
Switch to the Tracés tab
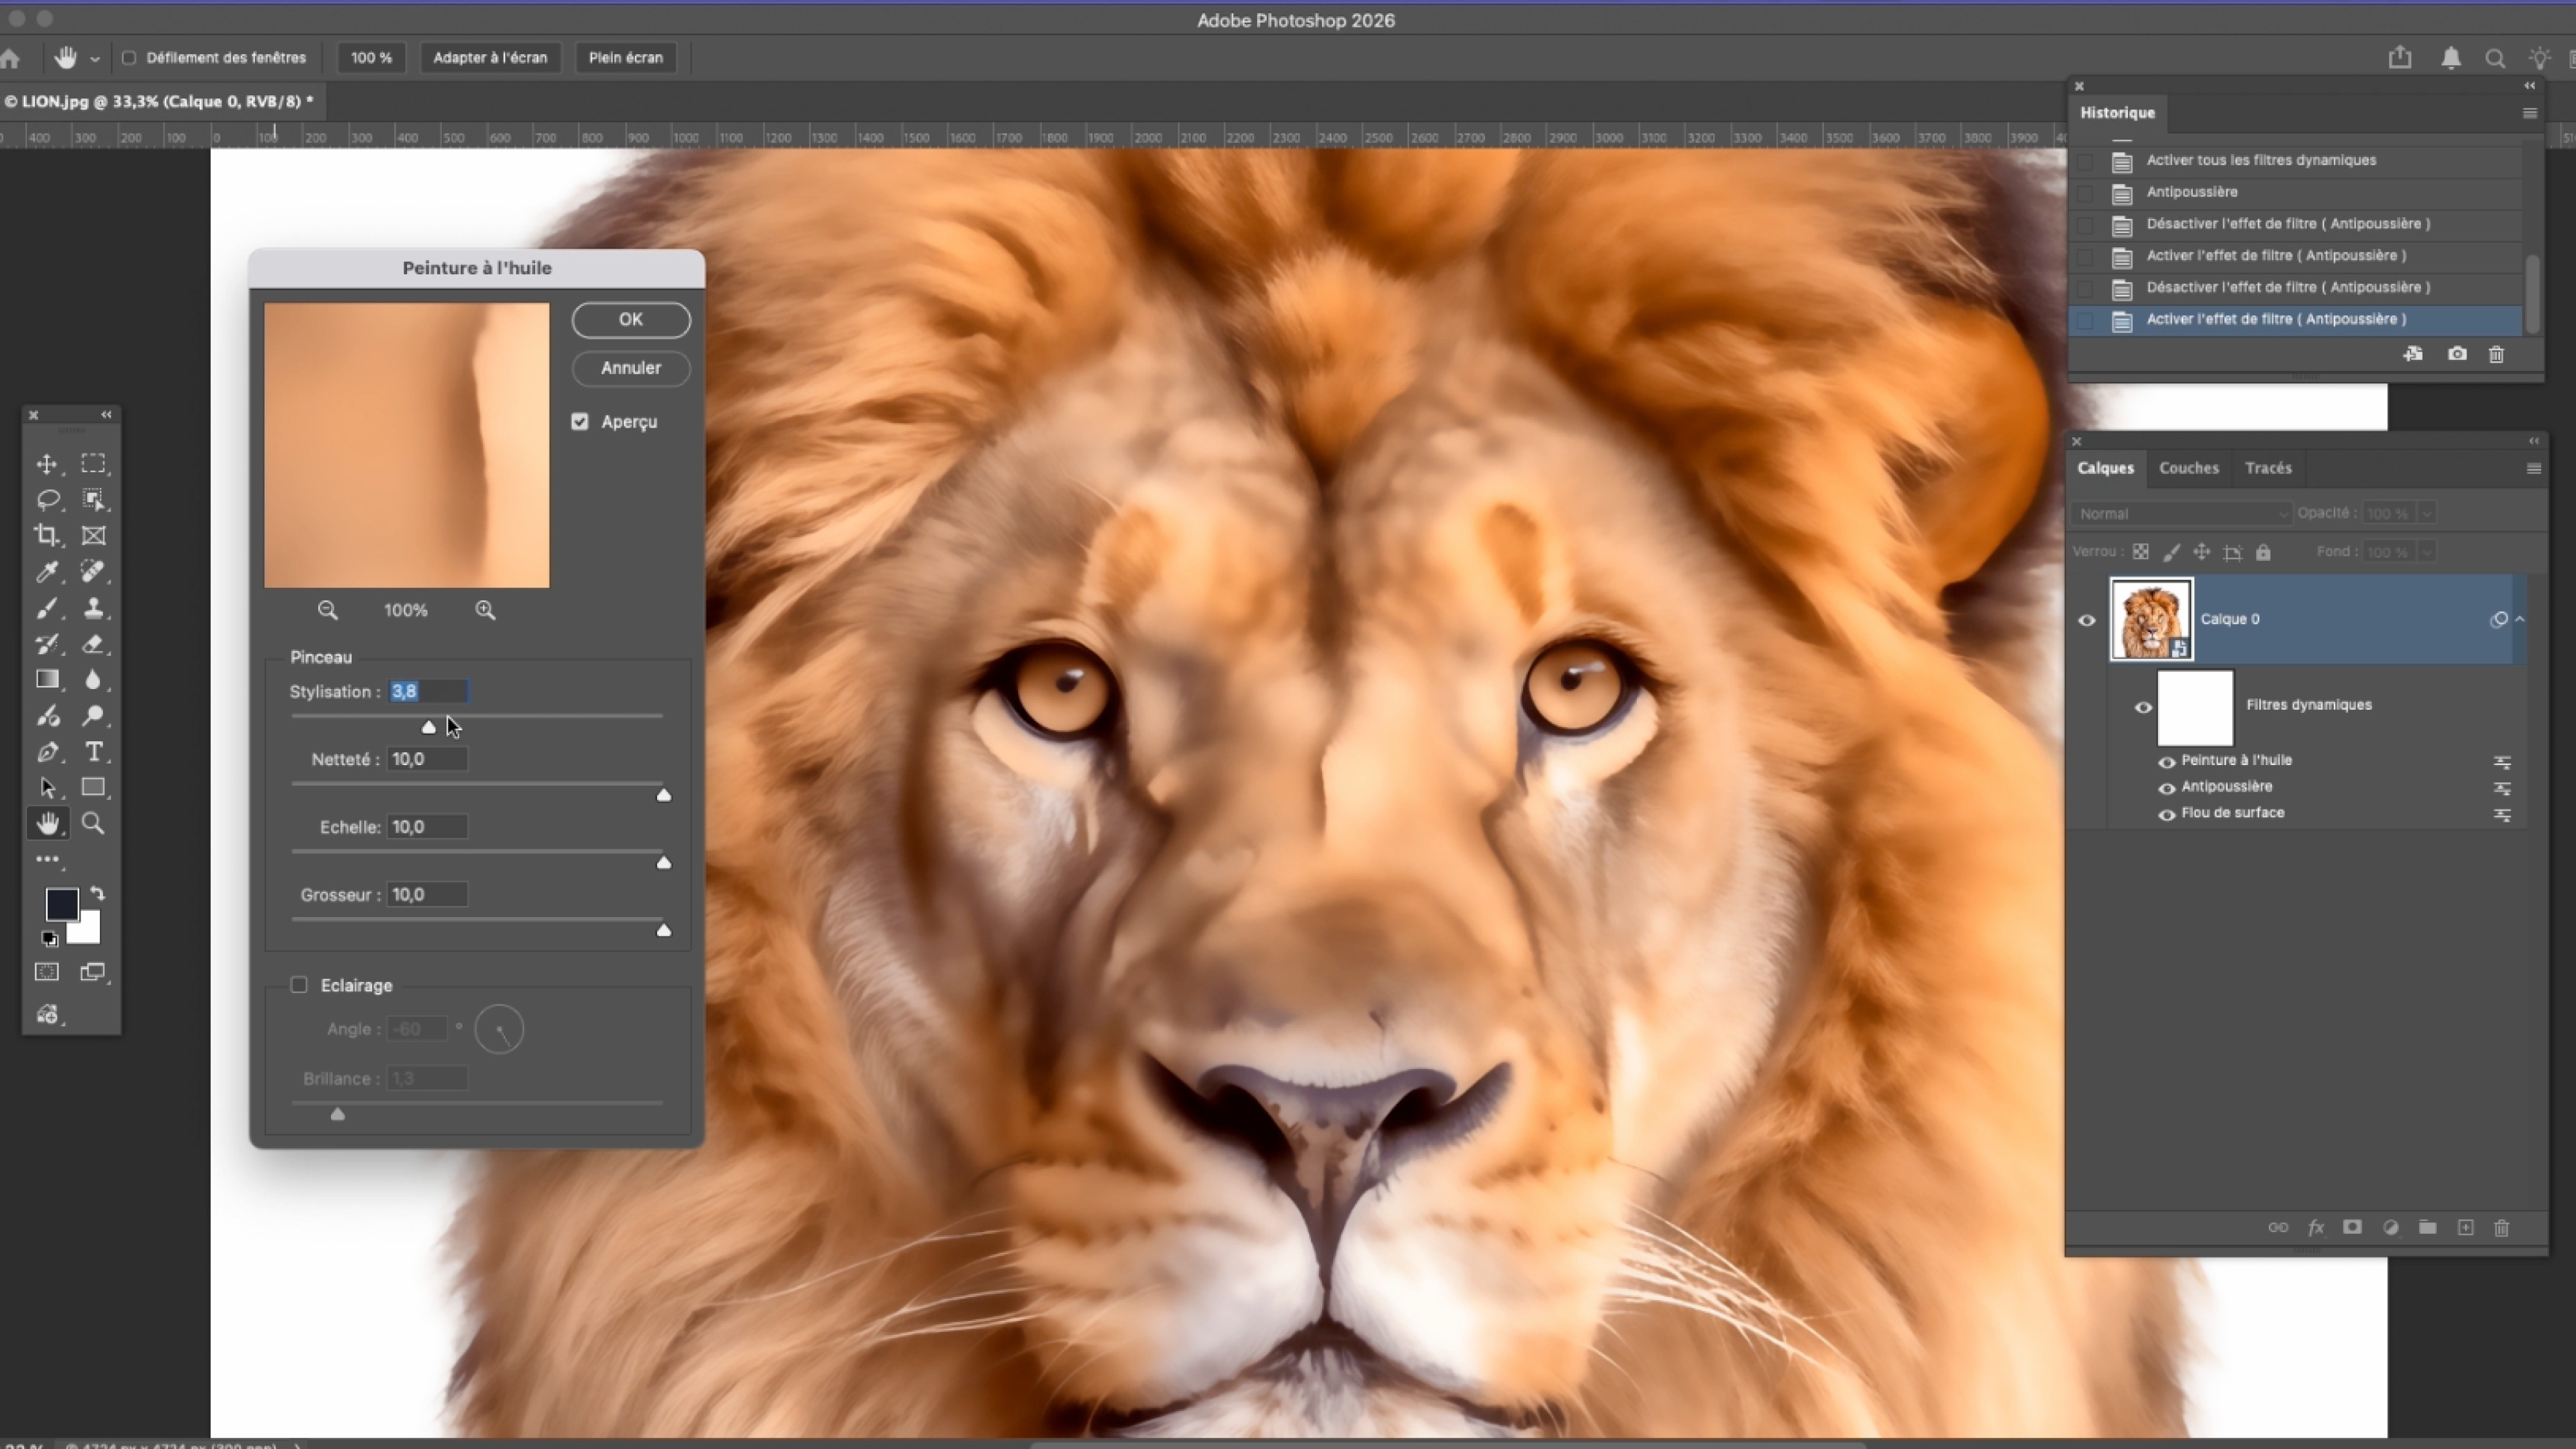tap(2267, 468)
